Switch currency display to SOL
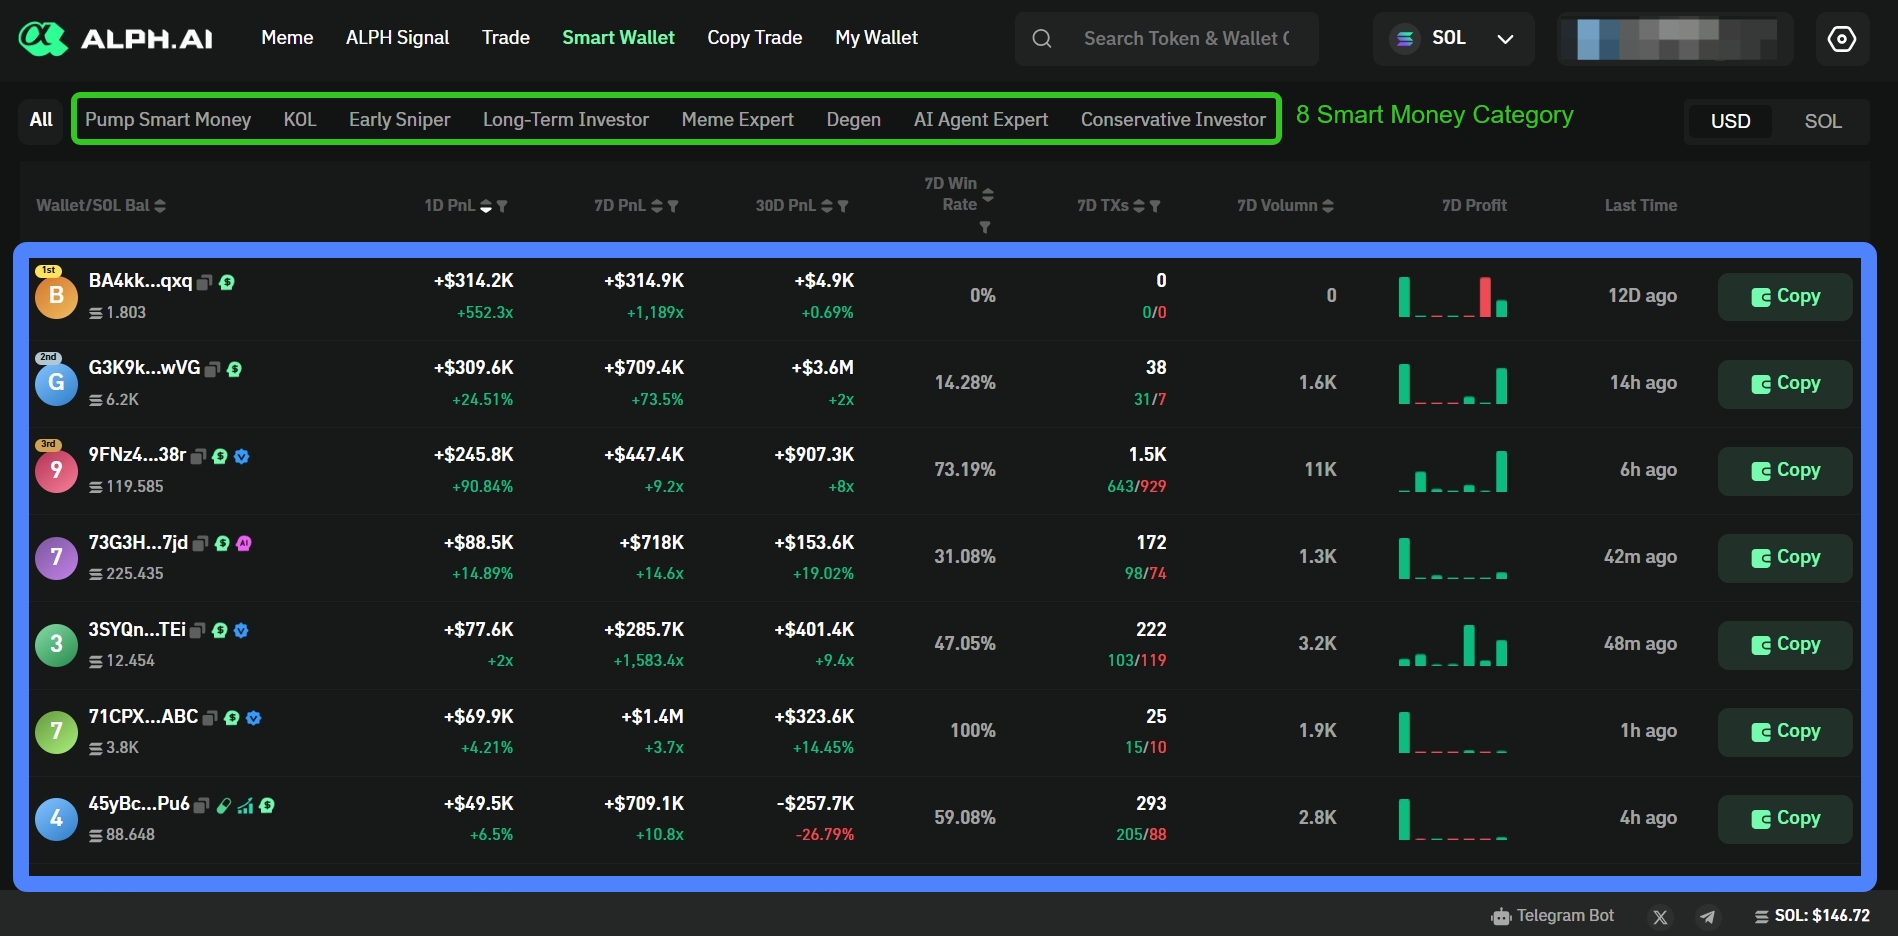This screenshot has width=1898, height=936. point(1822,121)
